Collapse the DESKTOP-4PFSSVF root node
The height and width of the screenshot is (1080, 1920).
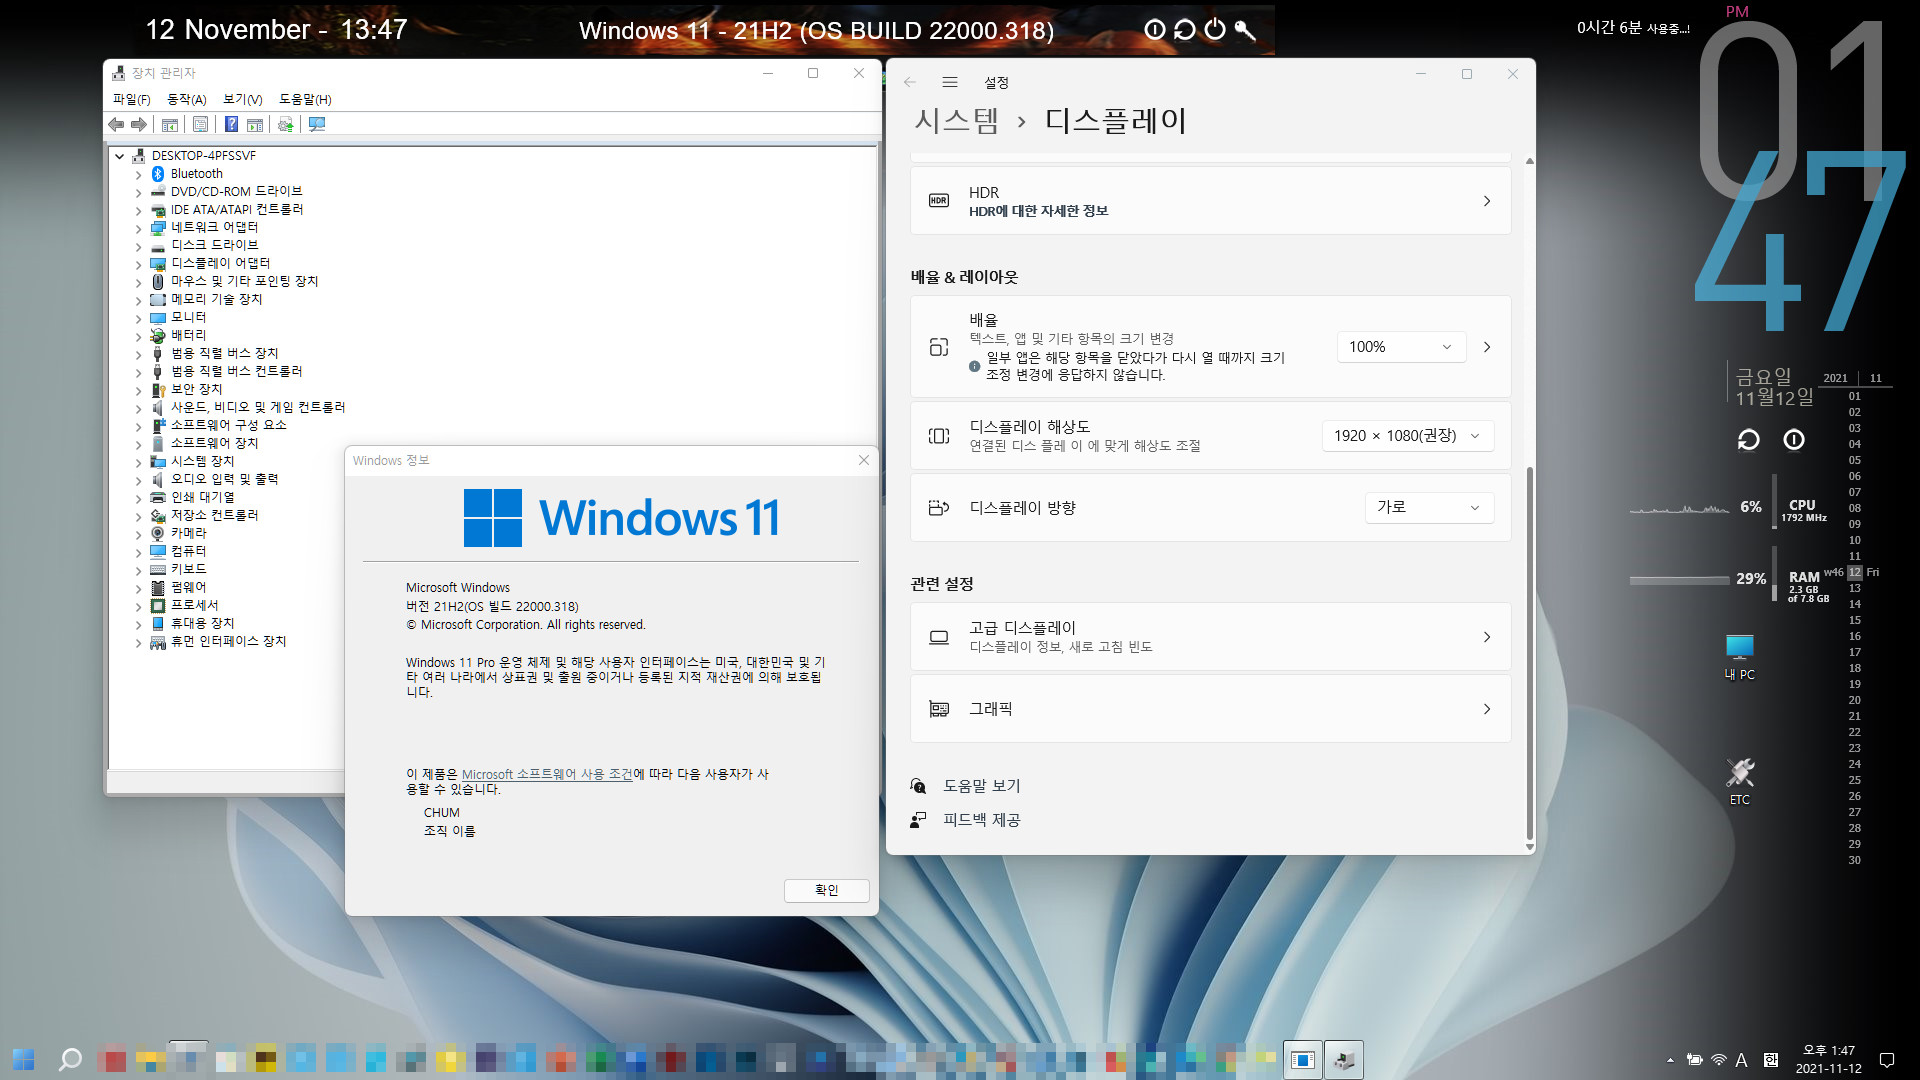coord(120,156)
